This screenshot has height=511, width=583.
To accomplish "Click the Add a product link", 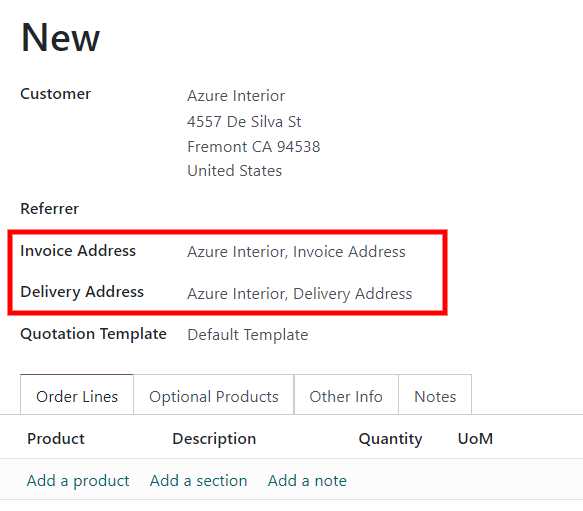I will point(78,481).
